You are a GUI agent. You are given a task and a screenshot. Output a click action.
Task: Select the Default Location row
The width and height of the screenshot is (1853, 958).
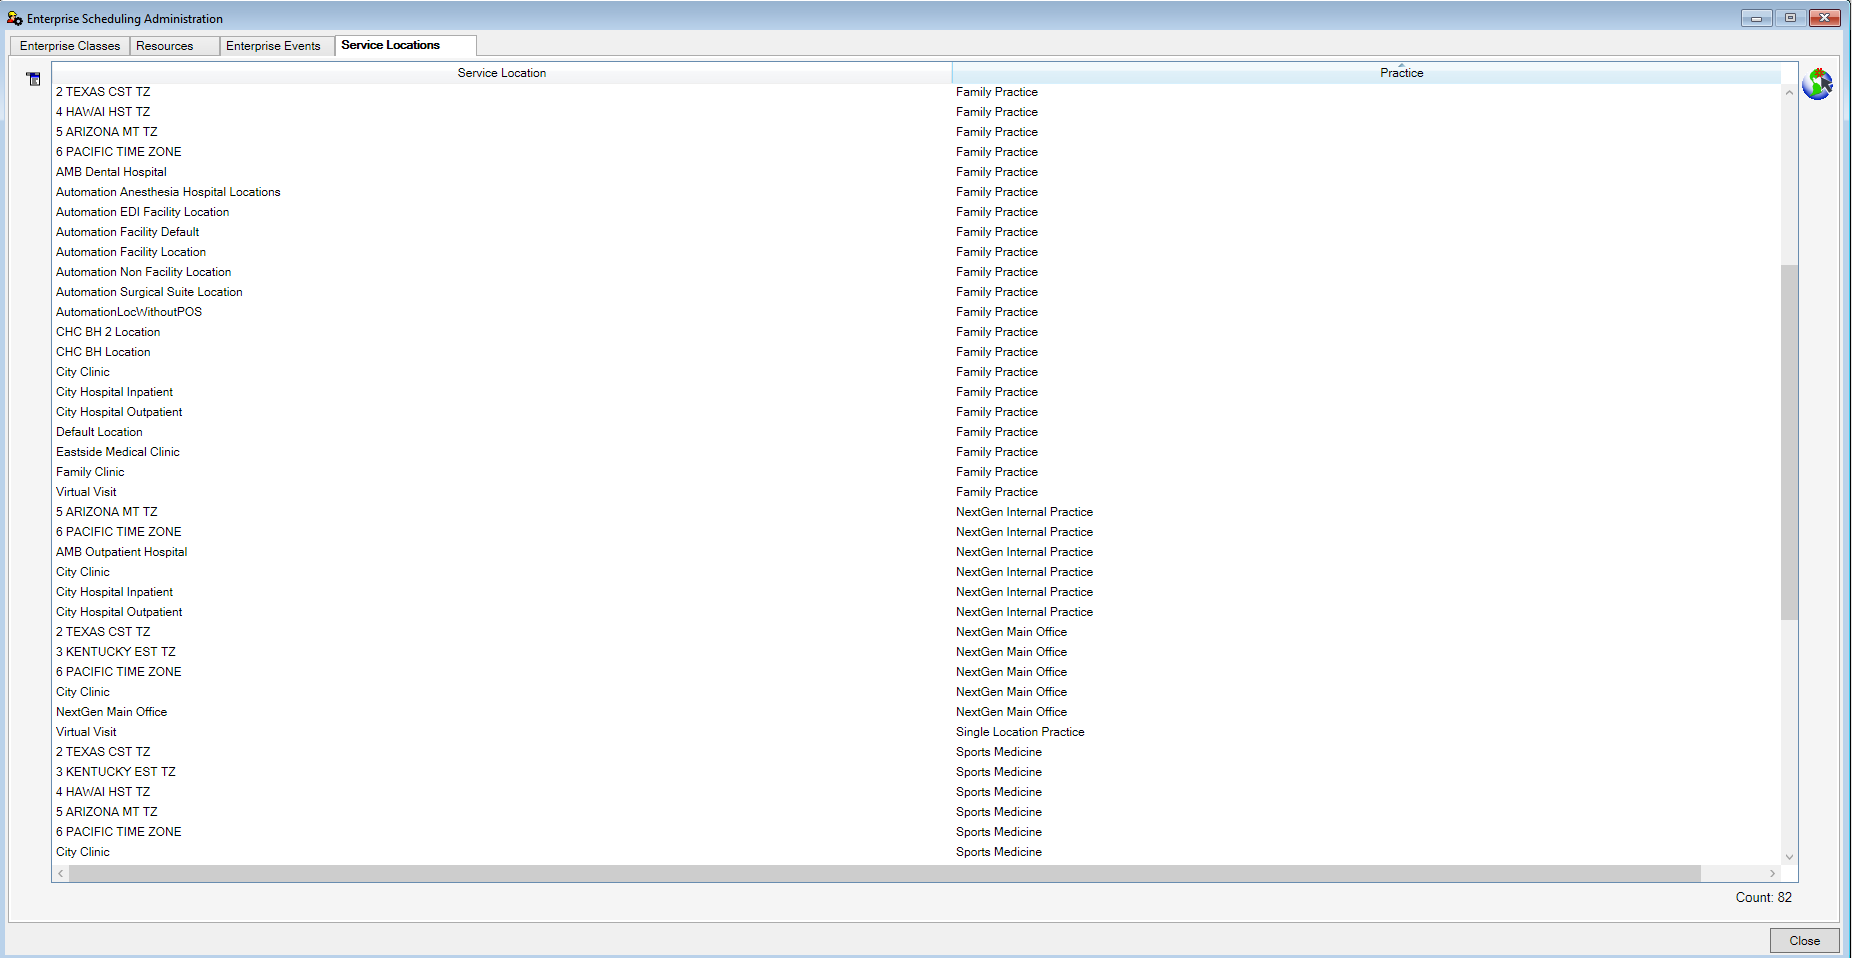[917, 432]
